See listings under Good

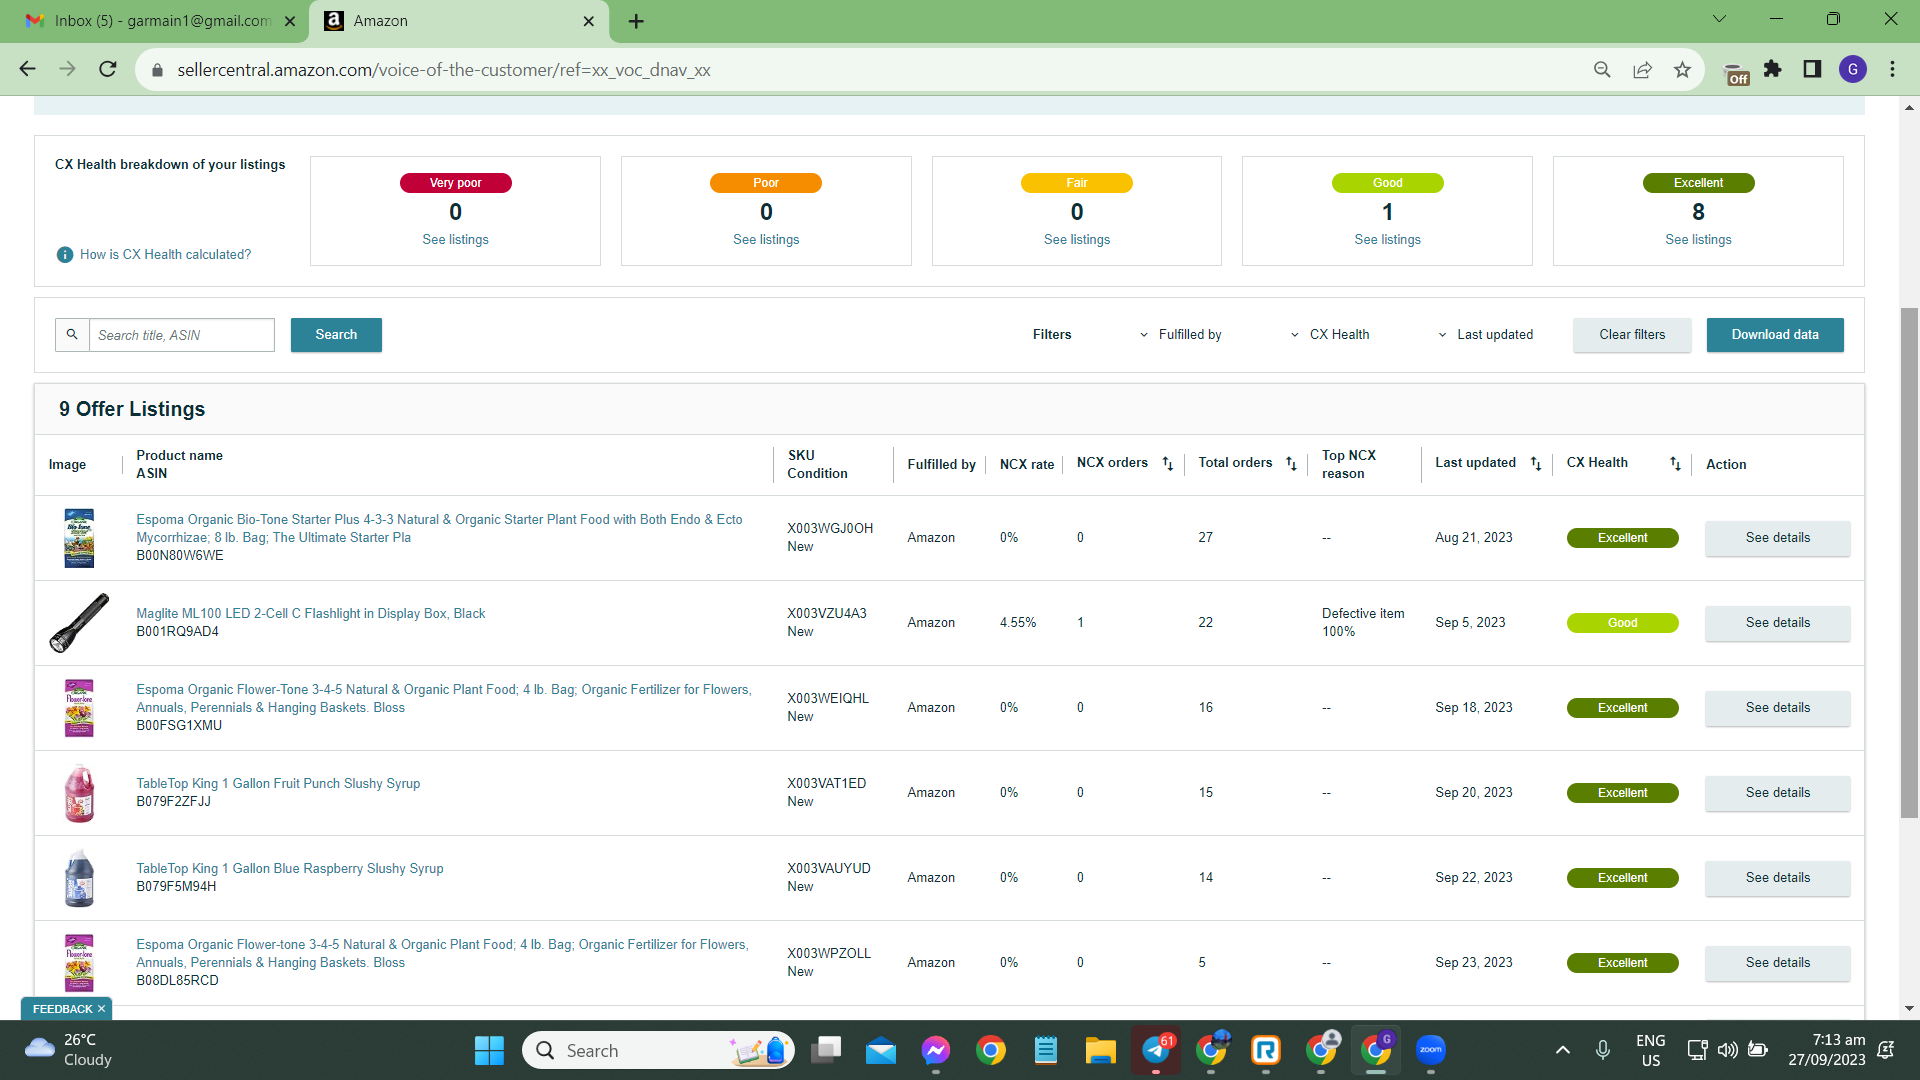pos(1387,240)
